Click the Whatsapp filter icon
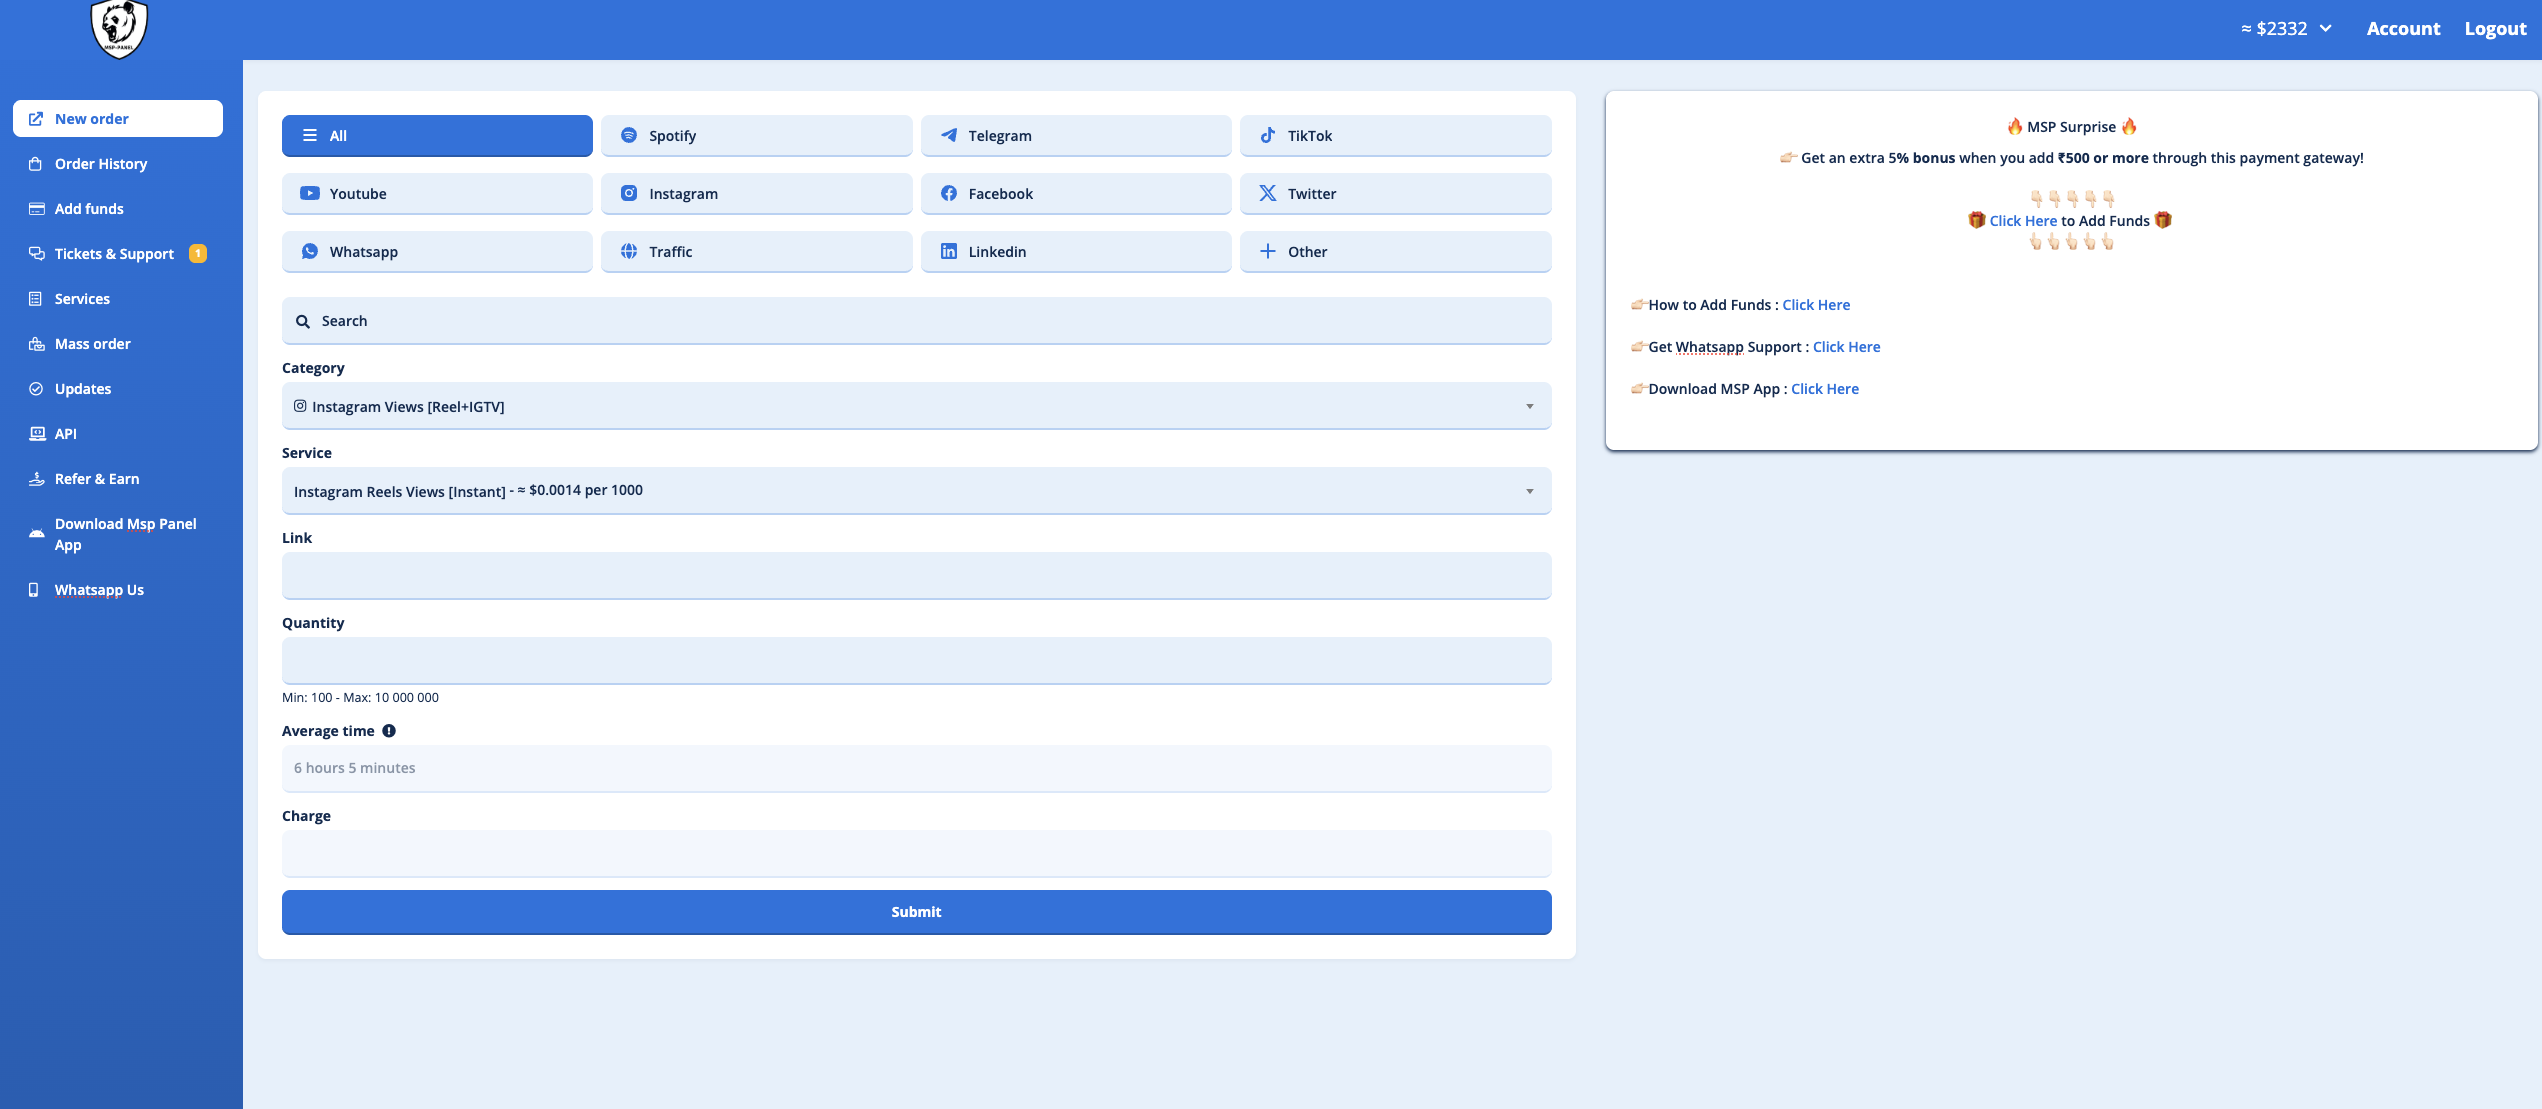This screenshot has width=2542, height=1109. point(310,251)
